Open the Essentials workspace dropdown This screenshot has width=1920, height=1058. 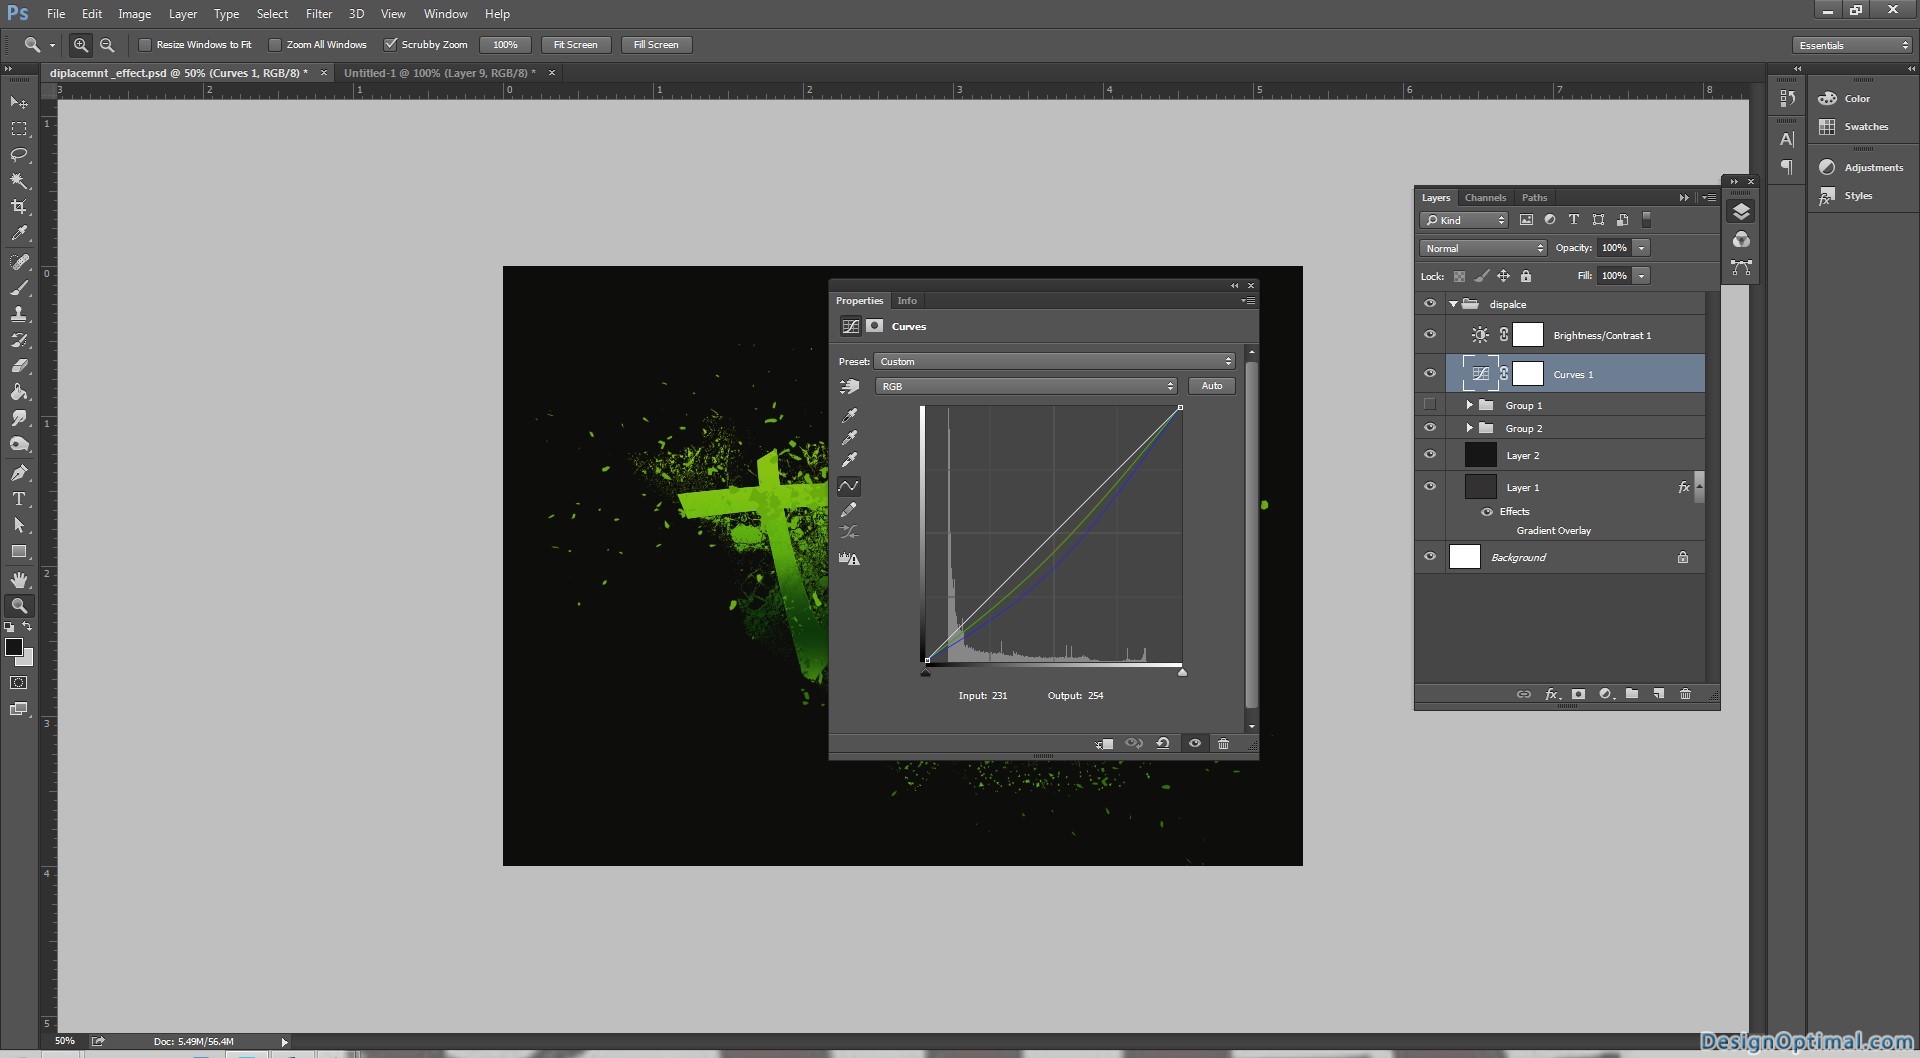(1852, 45)
